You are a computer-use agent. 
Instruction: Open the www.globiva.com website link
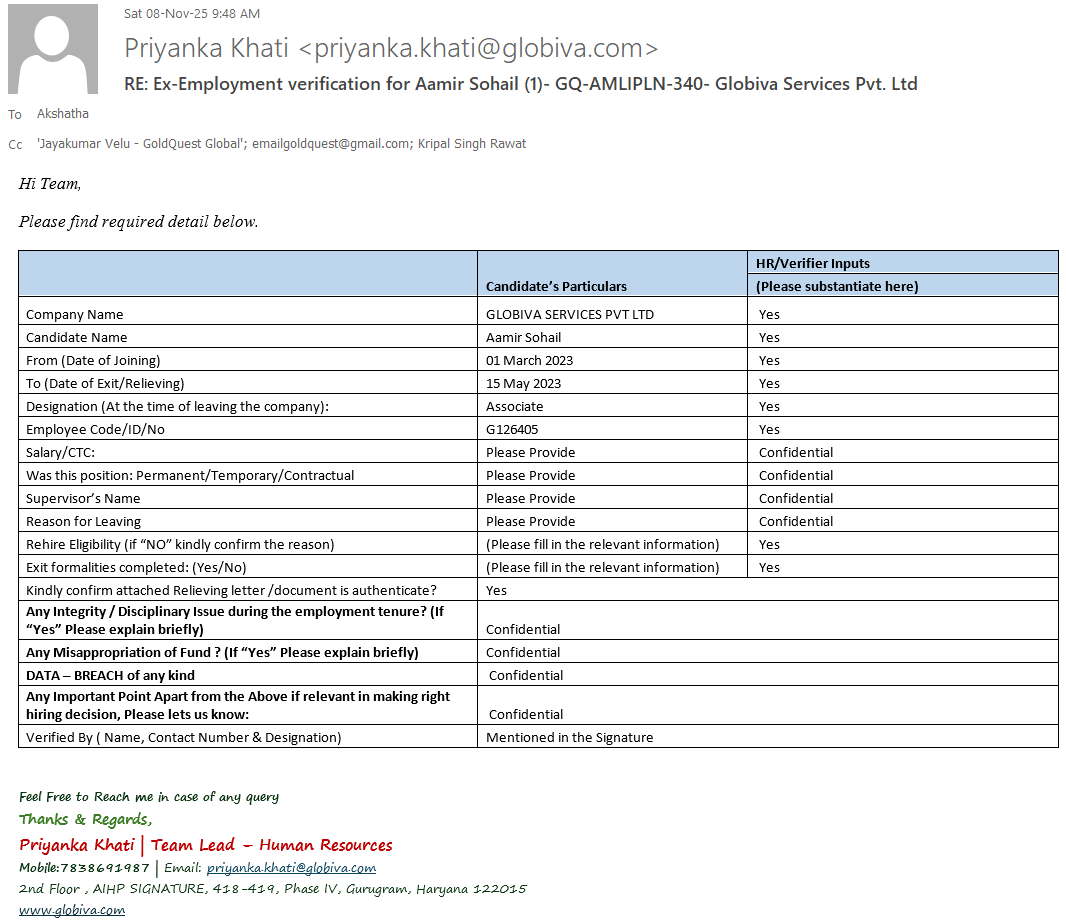point(72,910)
